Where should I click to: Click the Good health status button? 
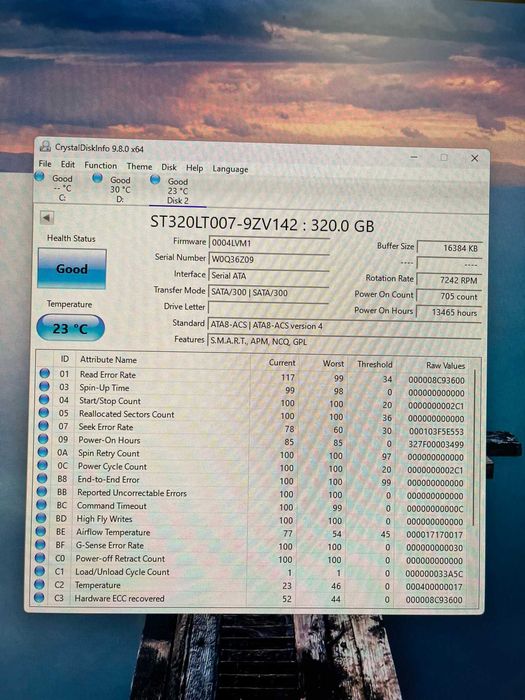pos(72,269)
